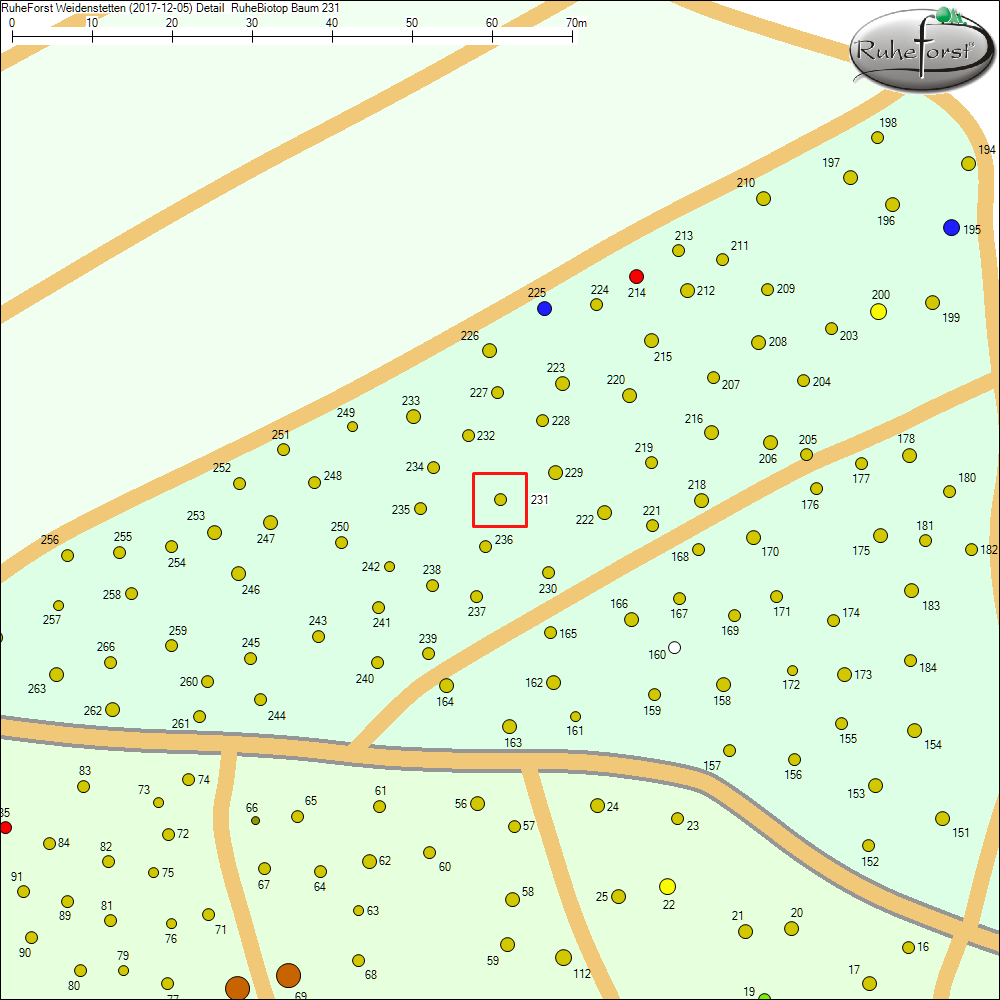Select tree marker 198

click(x=877, y=138)
